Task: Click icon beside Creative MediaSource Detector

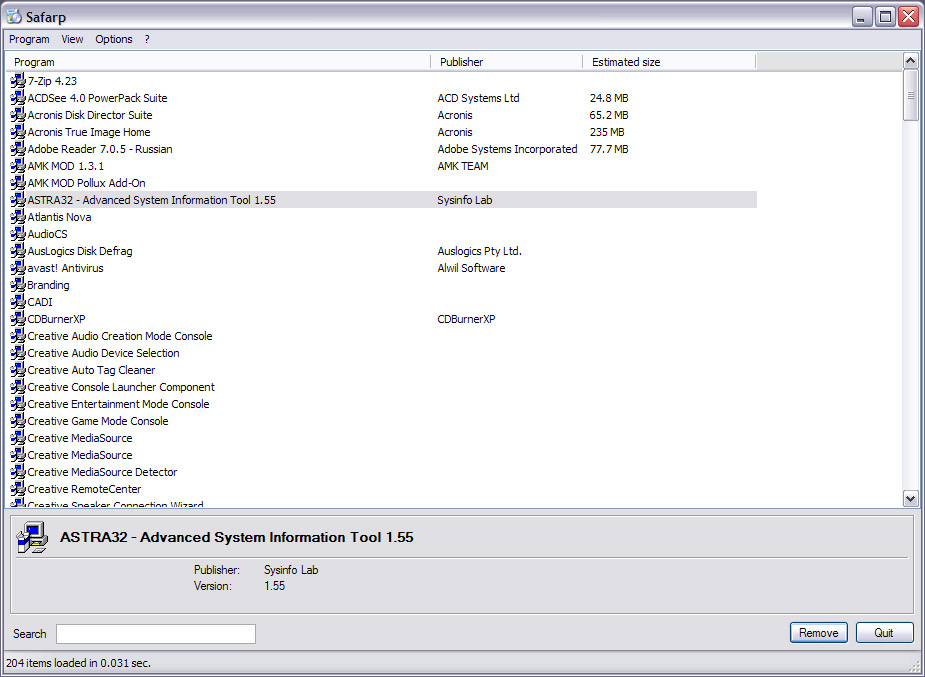Action: 18,472
